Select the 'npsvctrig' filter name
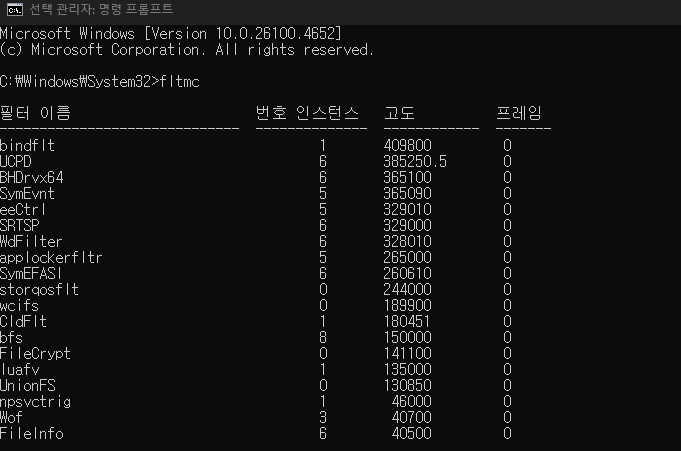Screen dimensions: 681x451 (x=36, y=401)
